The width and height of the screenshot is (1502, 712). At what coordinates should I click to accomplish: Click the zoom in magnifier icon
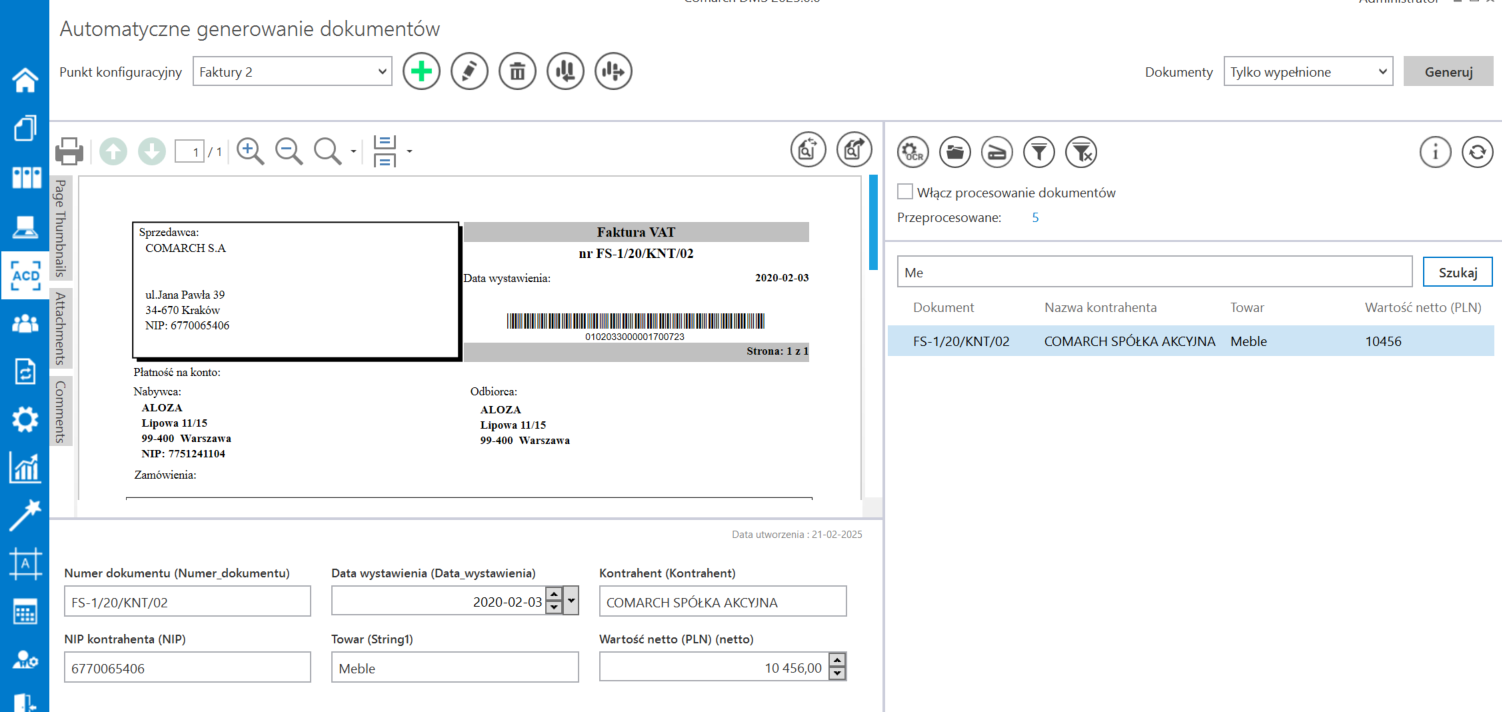point(250,151)
